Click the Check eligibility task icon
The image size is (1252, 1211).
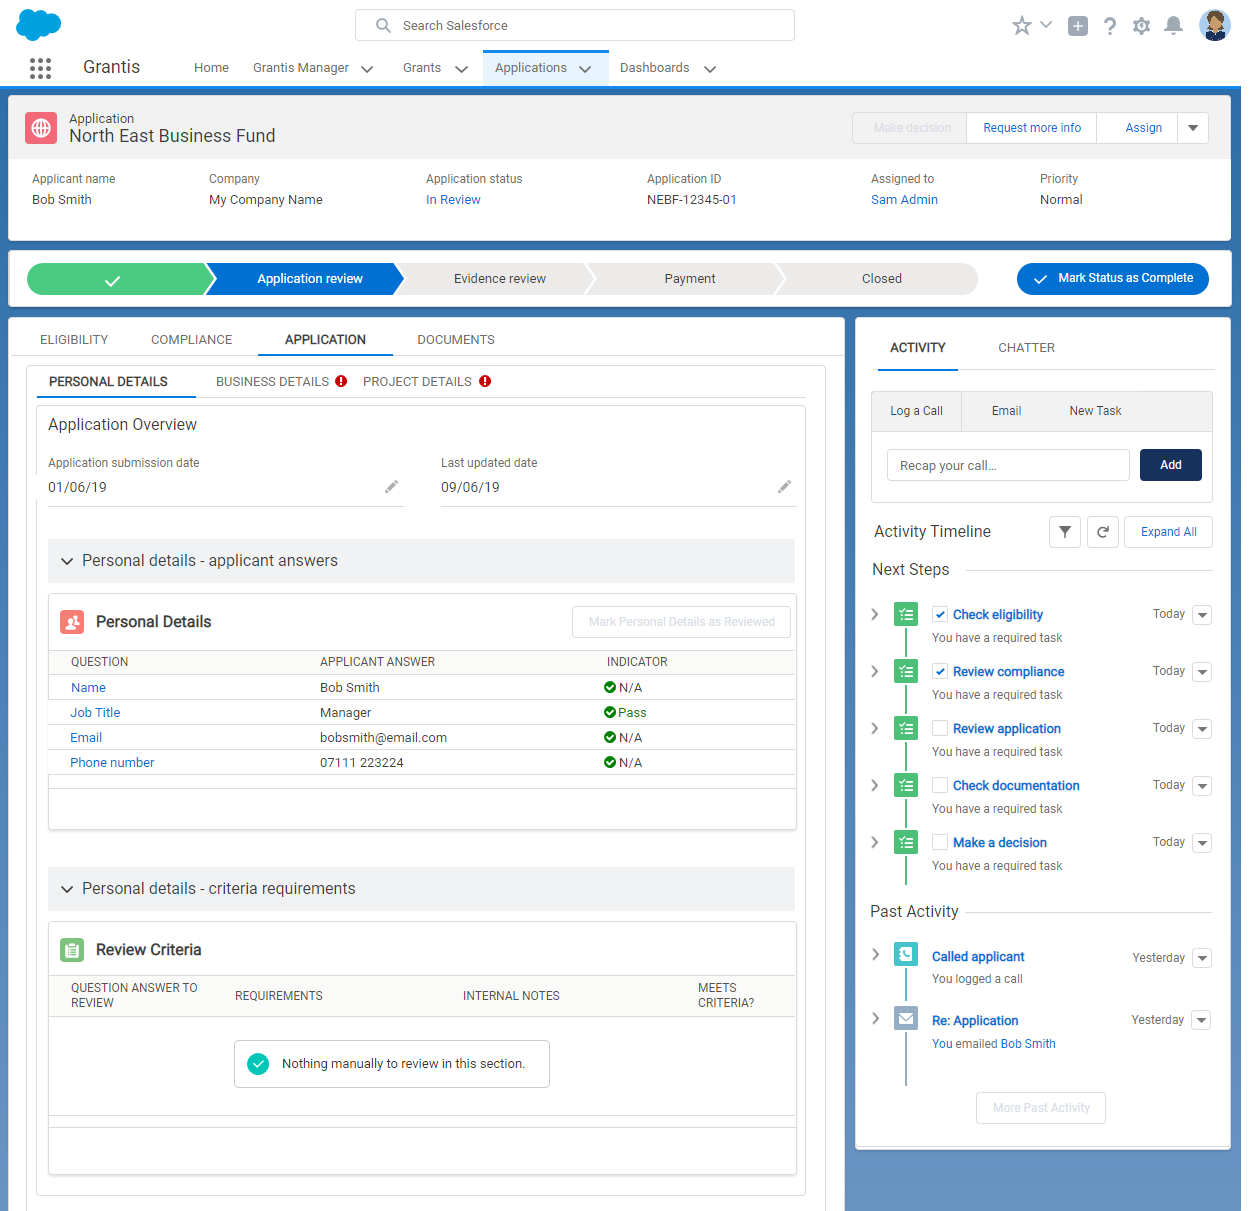click(906, 614)
